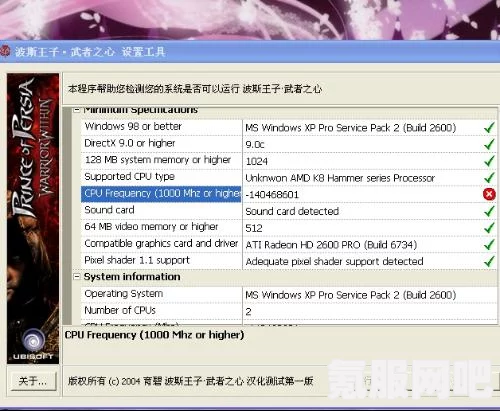
Task: Collapse the System information section
Action: point(77,277)
